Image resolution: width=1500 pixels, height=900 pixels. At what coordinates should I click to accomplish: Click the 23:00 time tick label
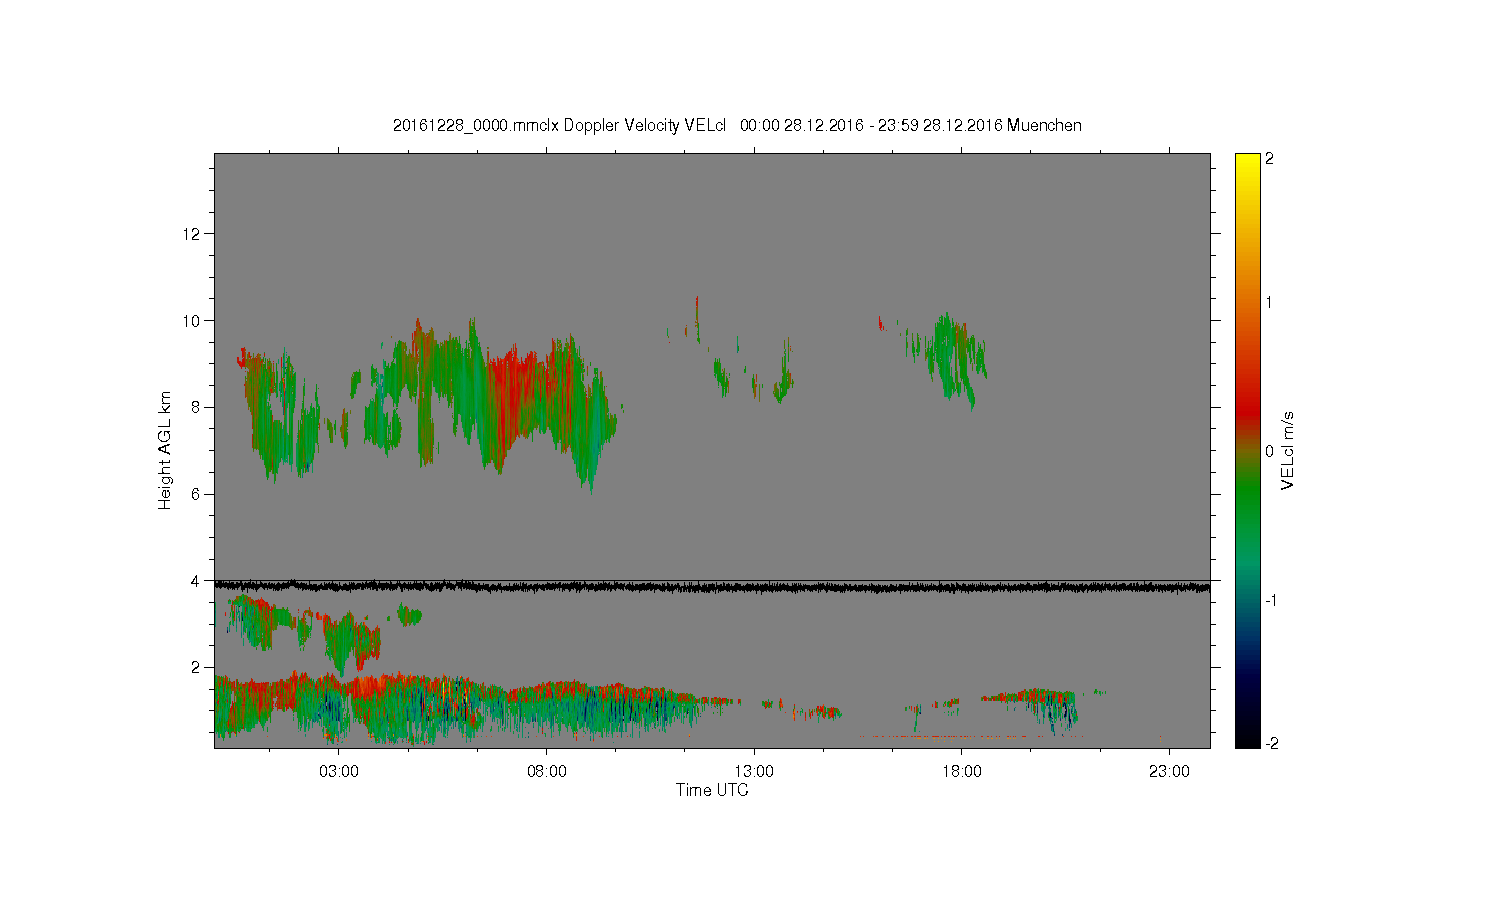[1169, 772]
